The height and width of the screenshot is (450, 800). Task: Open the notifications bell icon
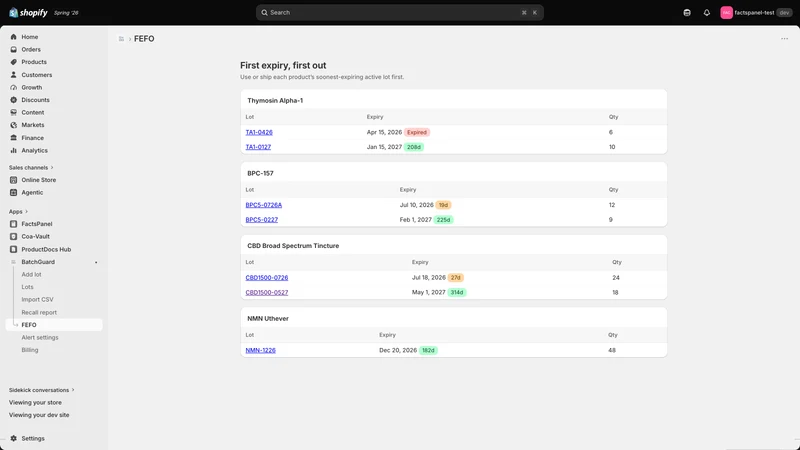[707, 13]
